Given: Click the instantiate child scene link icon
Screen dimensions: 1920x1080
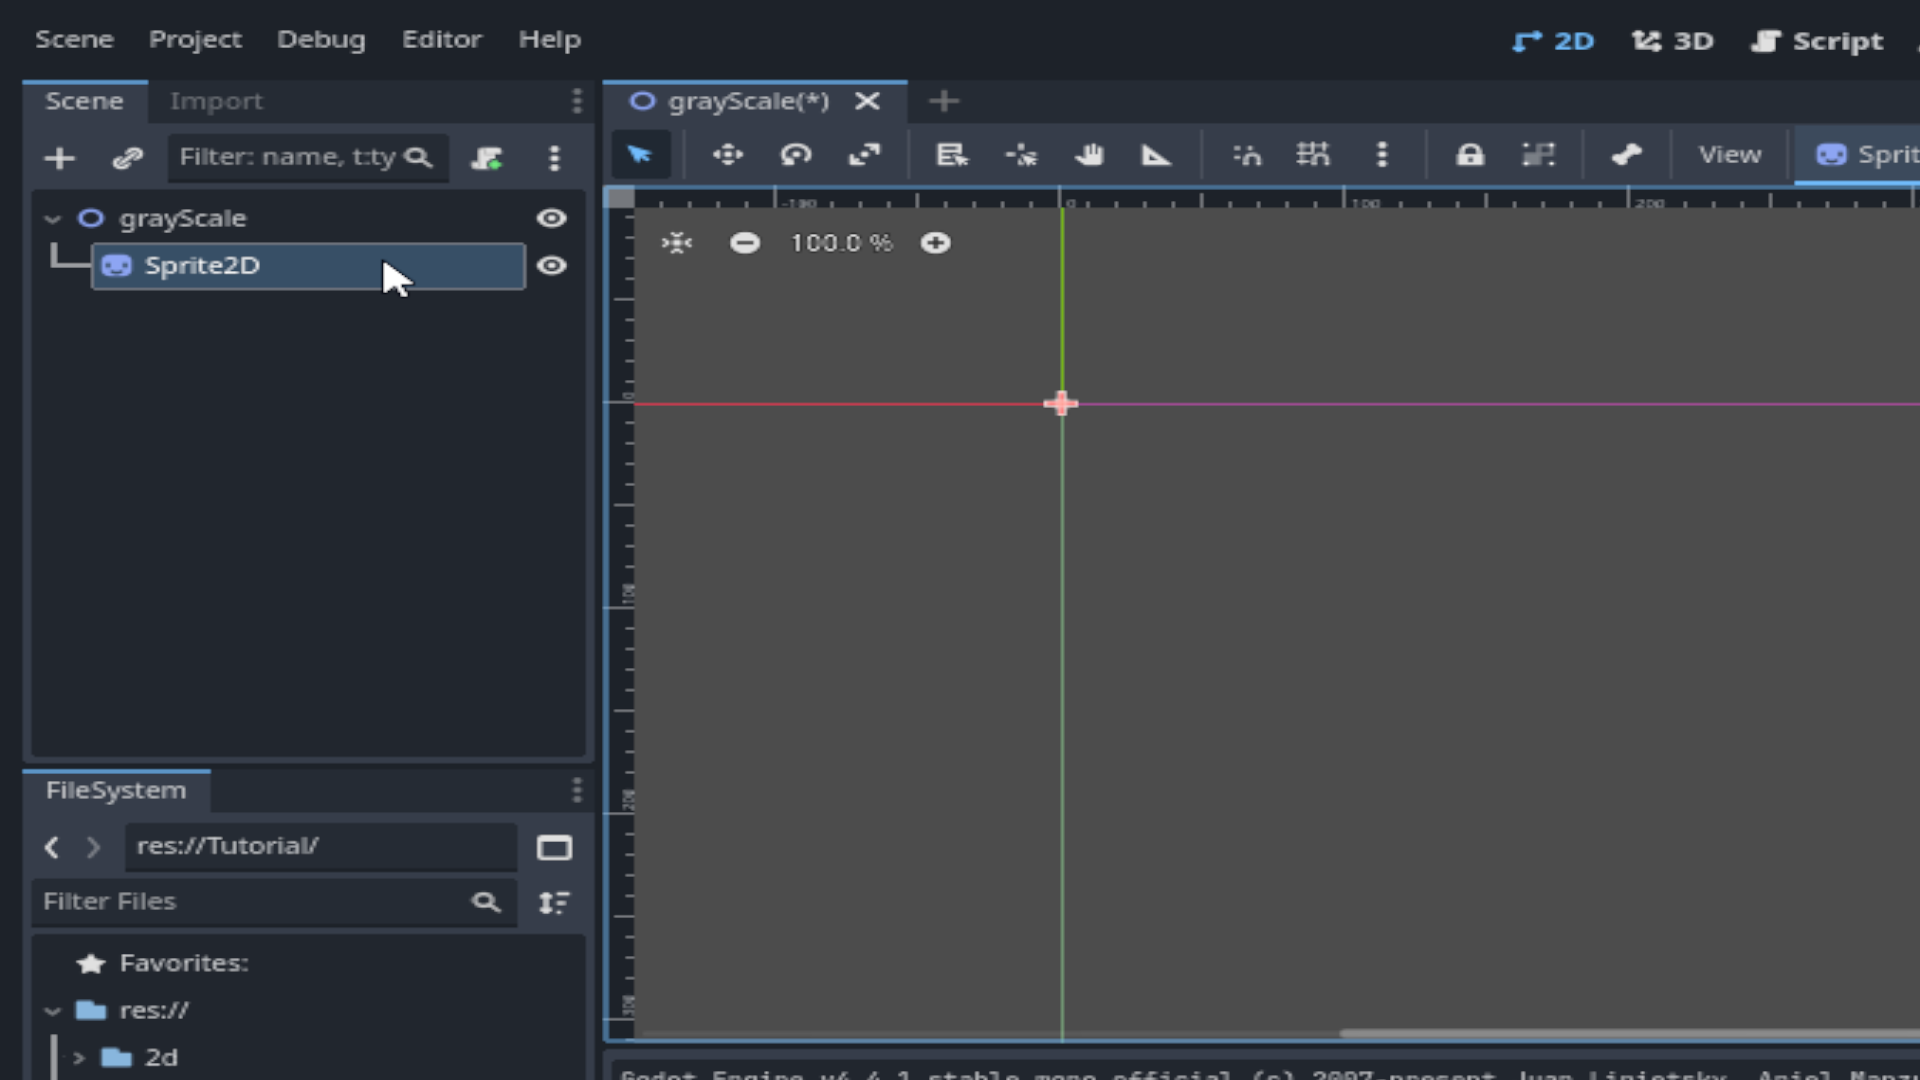Looking at the screenshot, I should (x=127, y=158).
